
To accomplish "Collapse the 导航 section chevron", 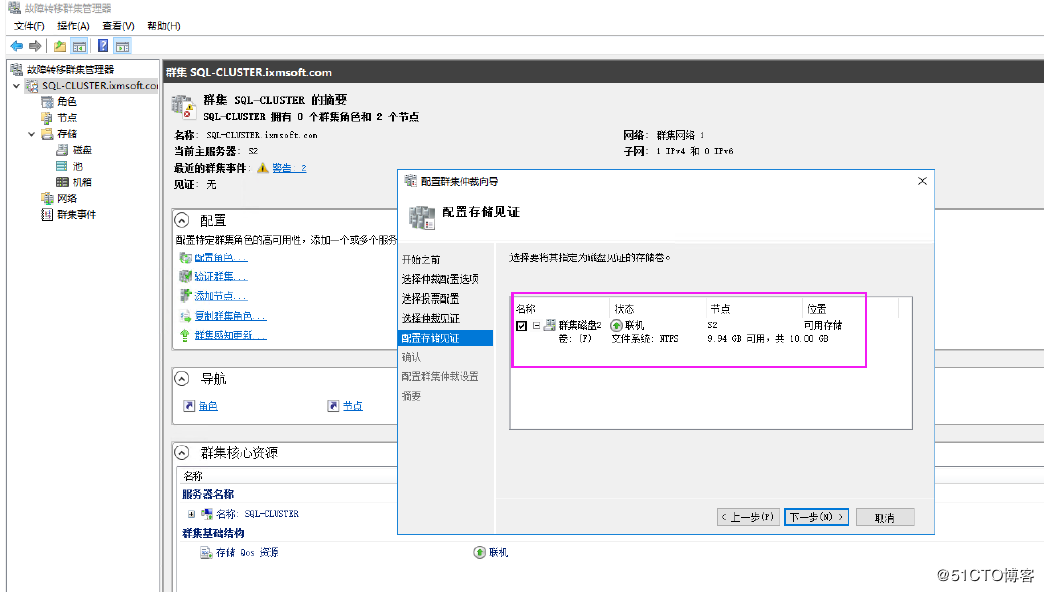I will (x=181, y=378).
